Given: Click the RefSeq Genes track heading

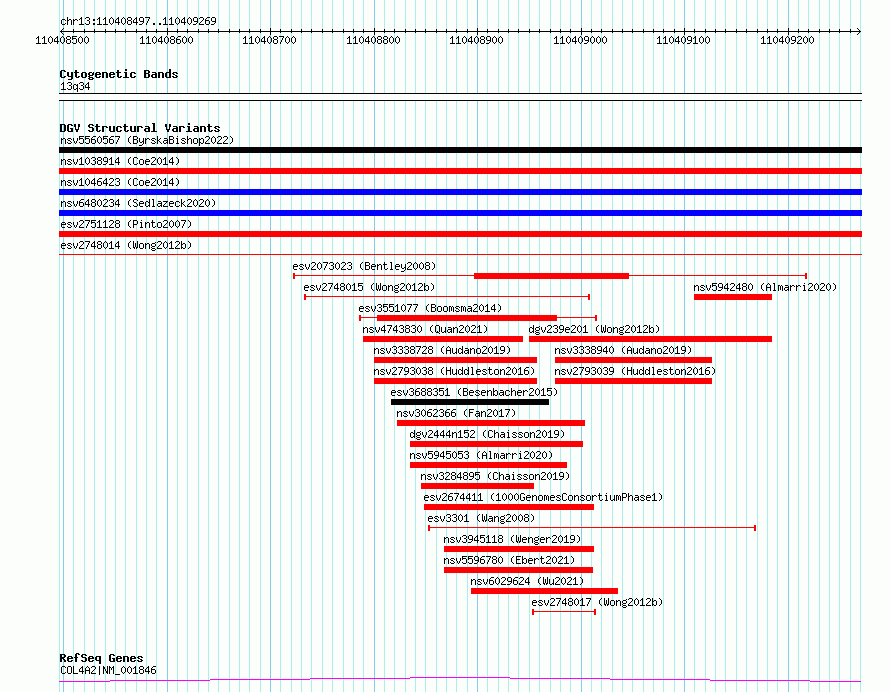Looking at the screenshot, I should (101, 659).
